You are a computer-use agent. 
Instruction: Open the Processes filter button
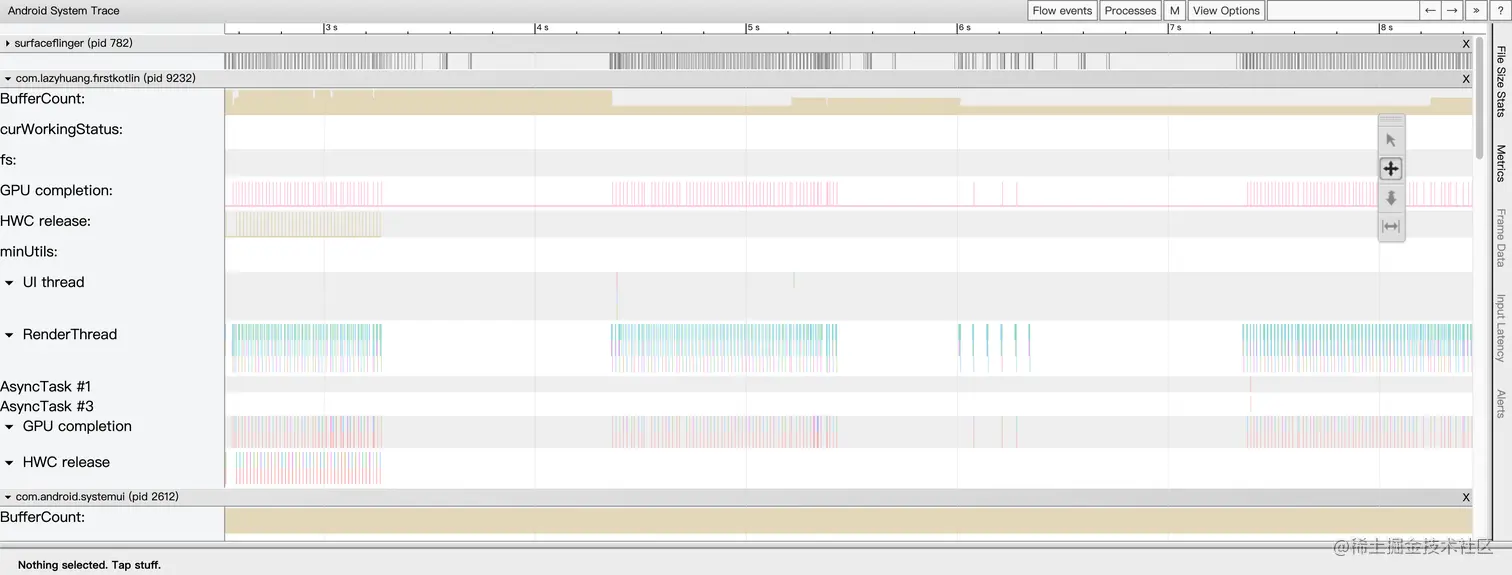(x=1130, y=11)
